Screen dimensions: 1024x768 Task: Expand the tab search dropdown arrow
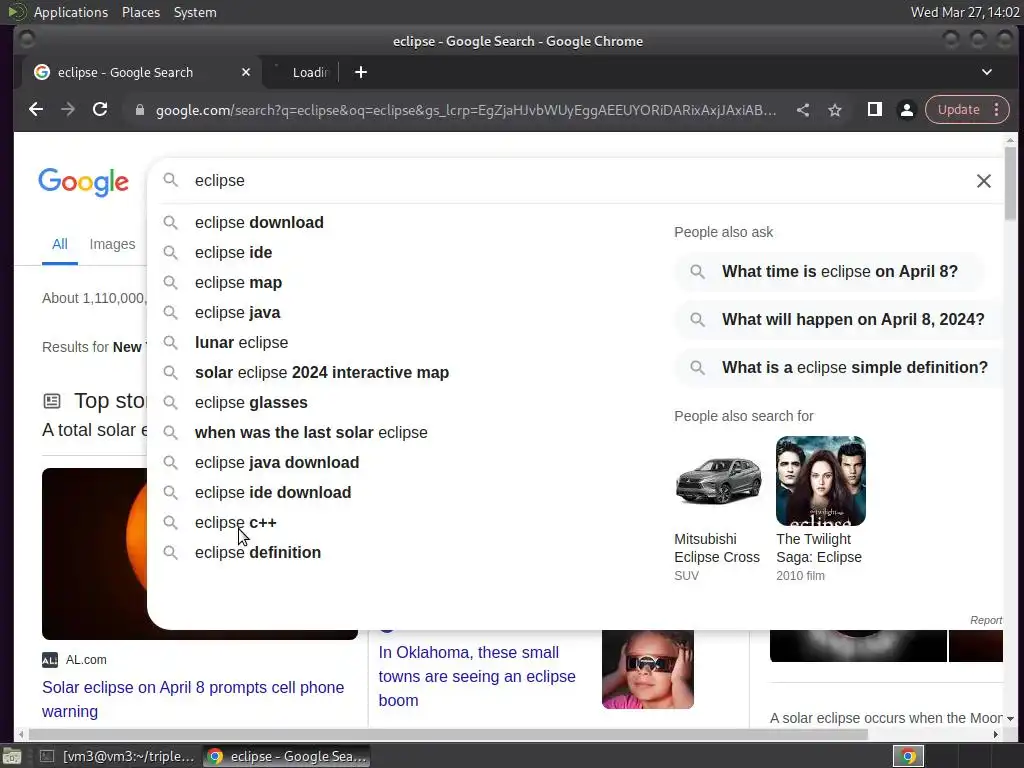click(x=987, y=72)
